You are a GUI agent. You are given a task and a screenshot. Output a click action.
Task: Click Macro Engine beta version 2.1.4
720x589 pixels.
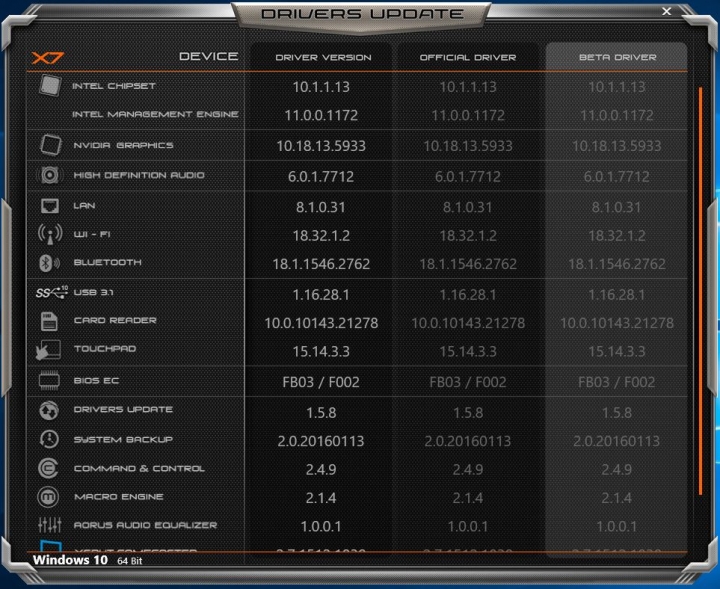(617, 498)
